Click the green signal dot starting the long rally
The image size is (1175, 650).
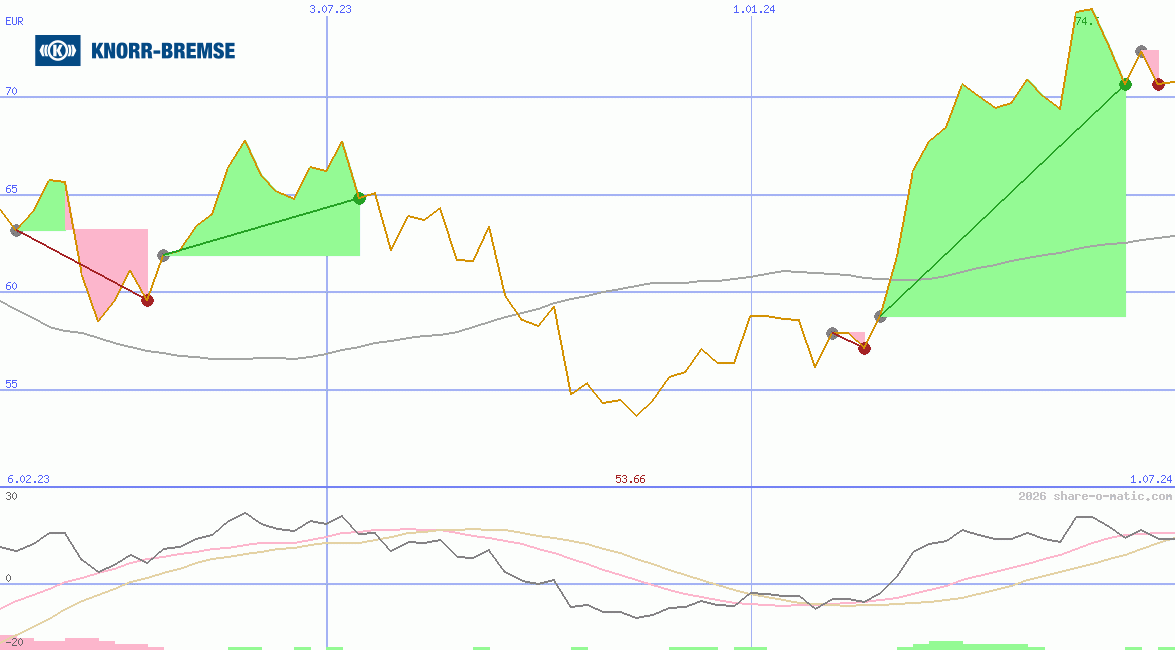tap(880, 317)
